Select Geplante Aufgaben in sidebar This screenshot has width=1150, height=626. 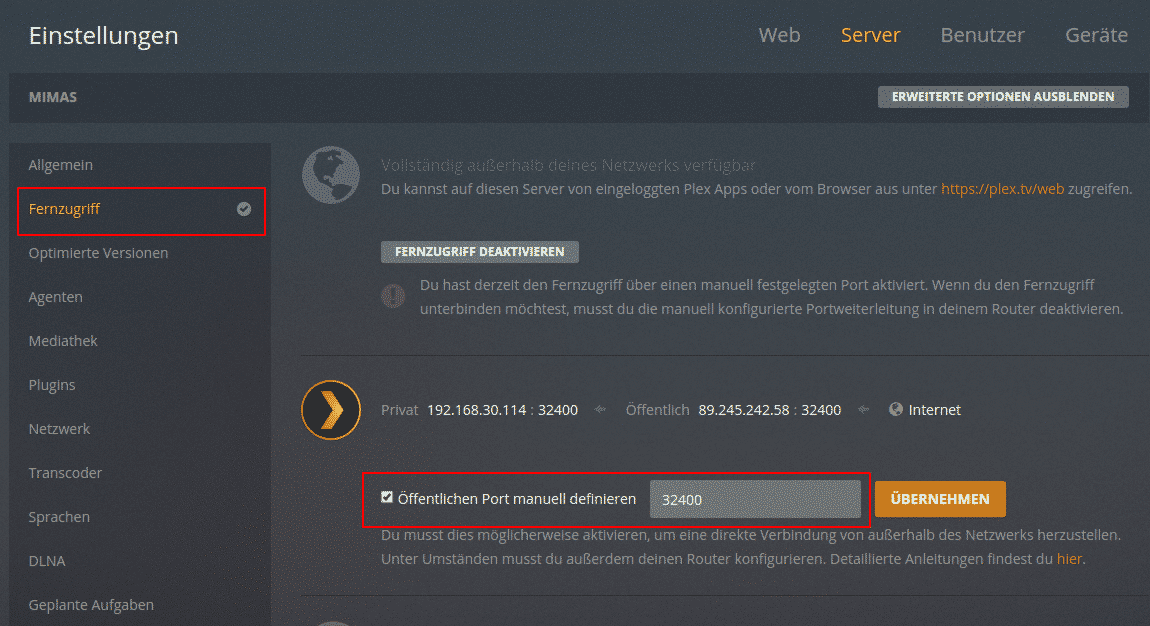[91, 605]
